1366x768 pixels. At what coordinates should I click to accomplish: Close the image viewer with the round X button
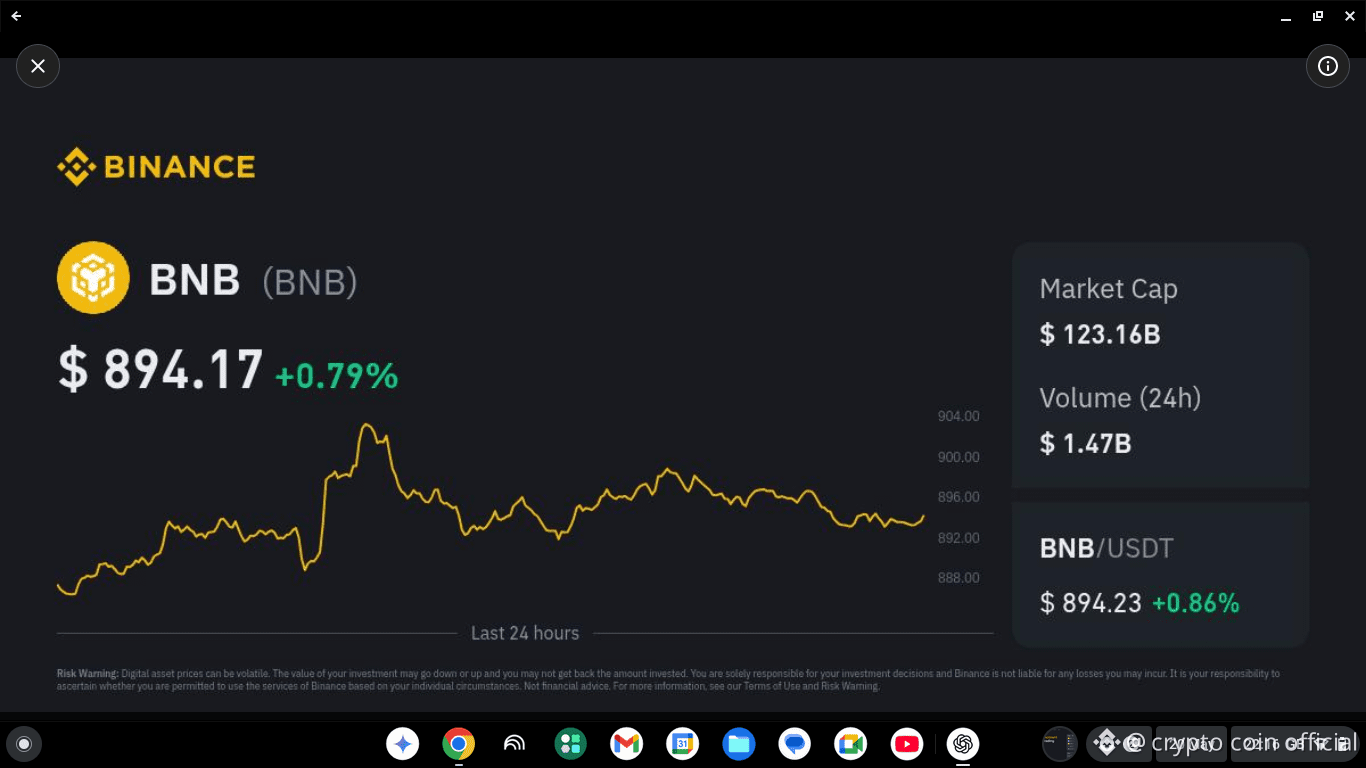[38, 66]
